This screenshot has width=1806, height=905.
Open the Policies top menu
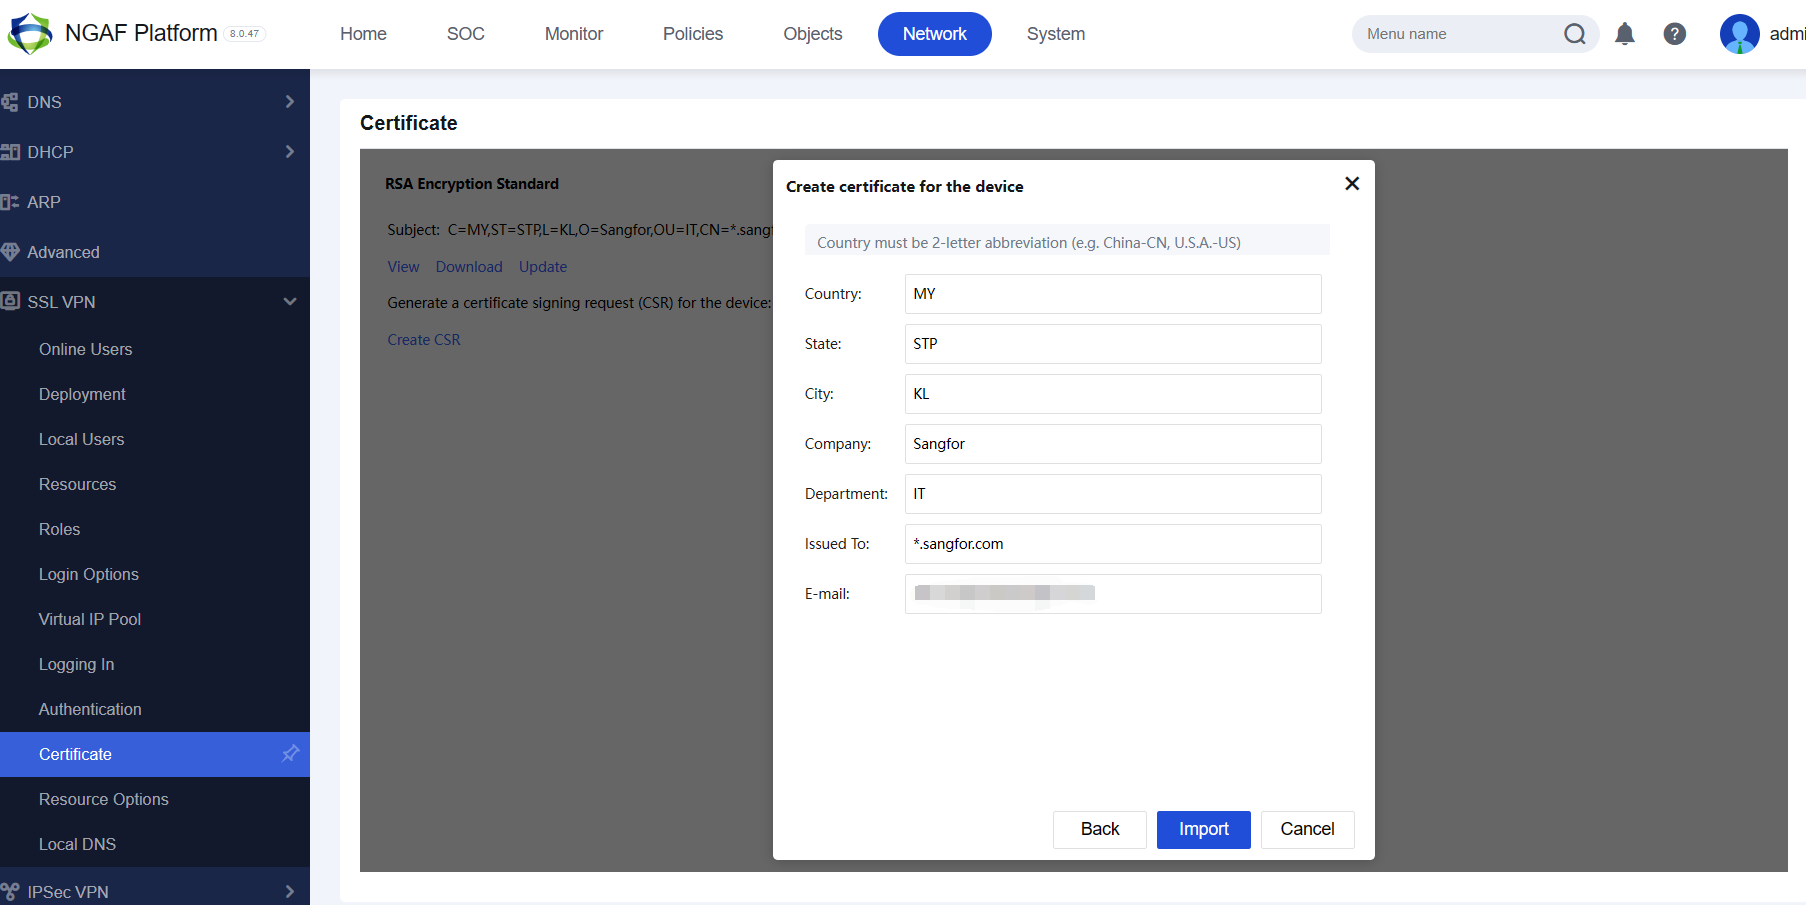coord(692,34)
